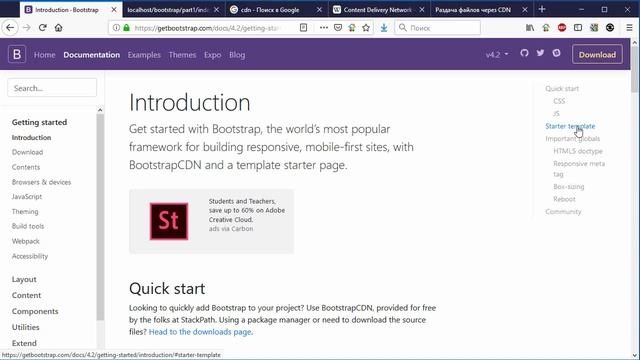Open Webpack sidebar link
This screenshot has height=360, width=640.
pos(26,241)
